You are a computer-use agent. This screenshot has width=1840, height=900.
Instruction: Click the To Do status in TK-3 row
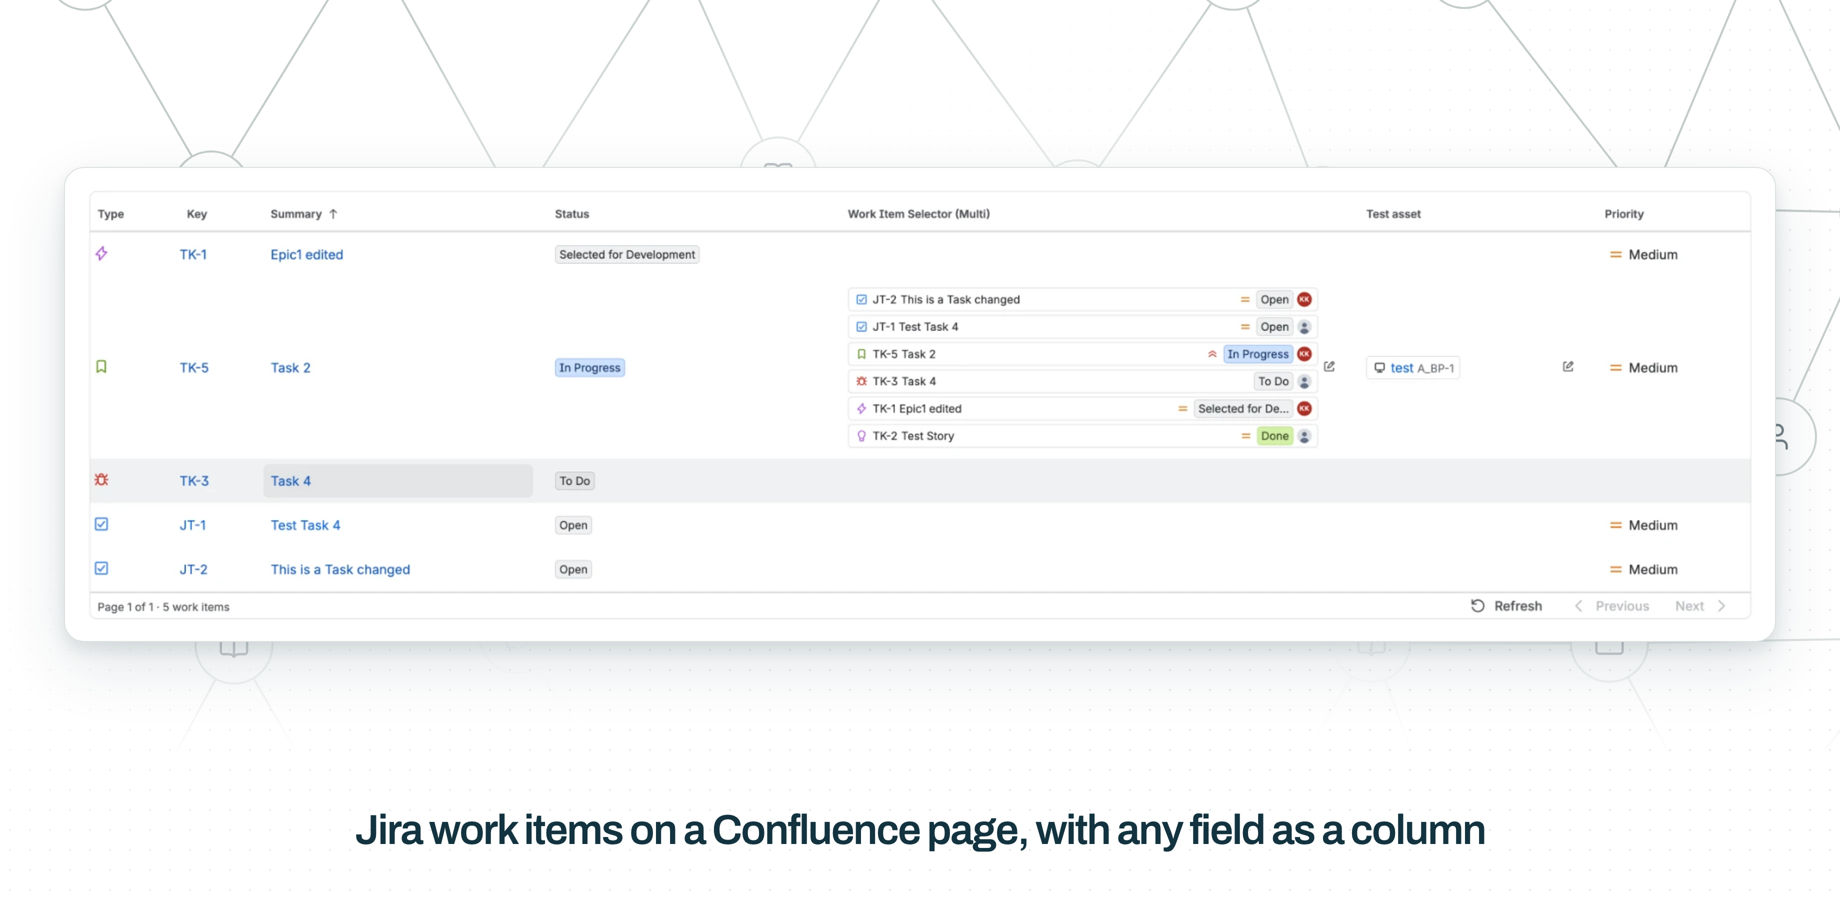[575, 481]
